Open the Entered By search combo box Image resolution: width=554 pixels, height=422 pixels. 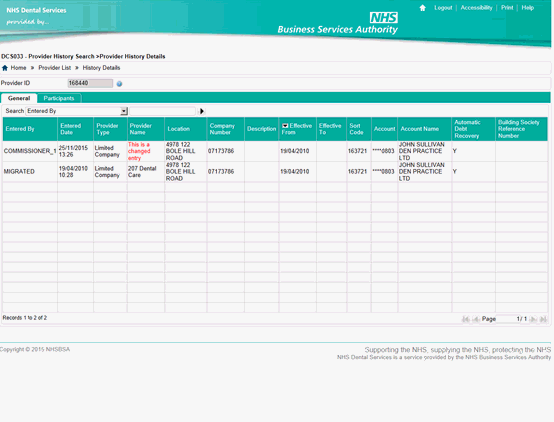[76, 111]
